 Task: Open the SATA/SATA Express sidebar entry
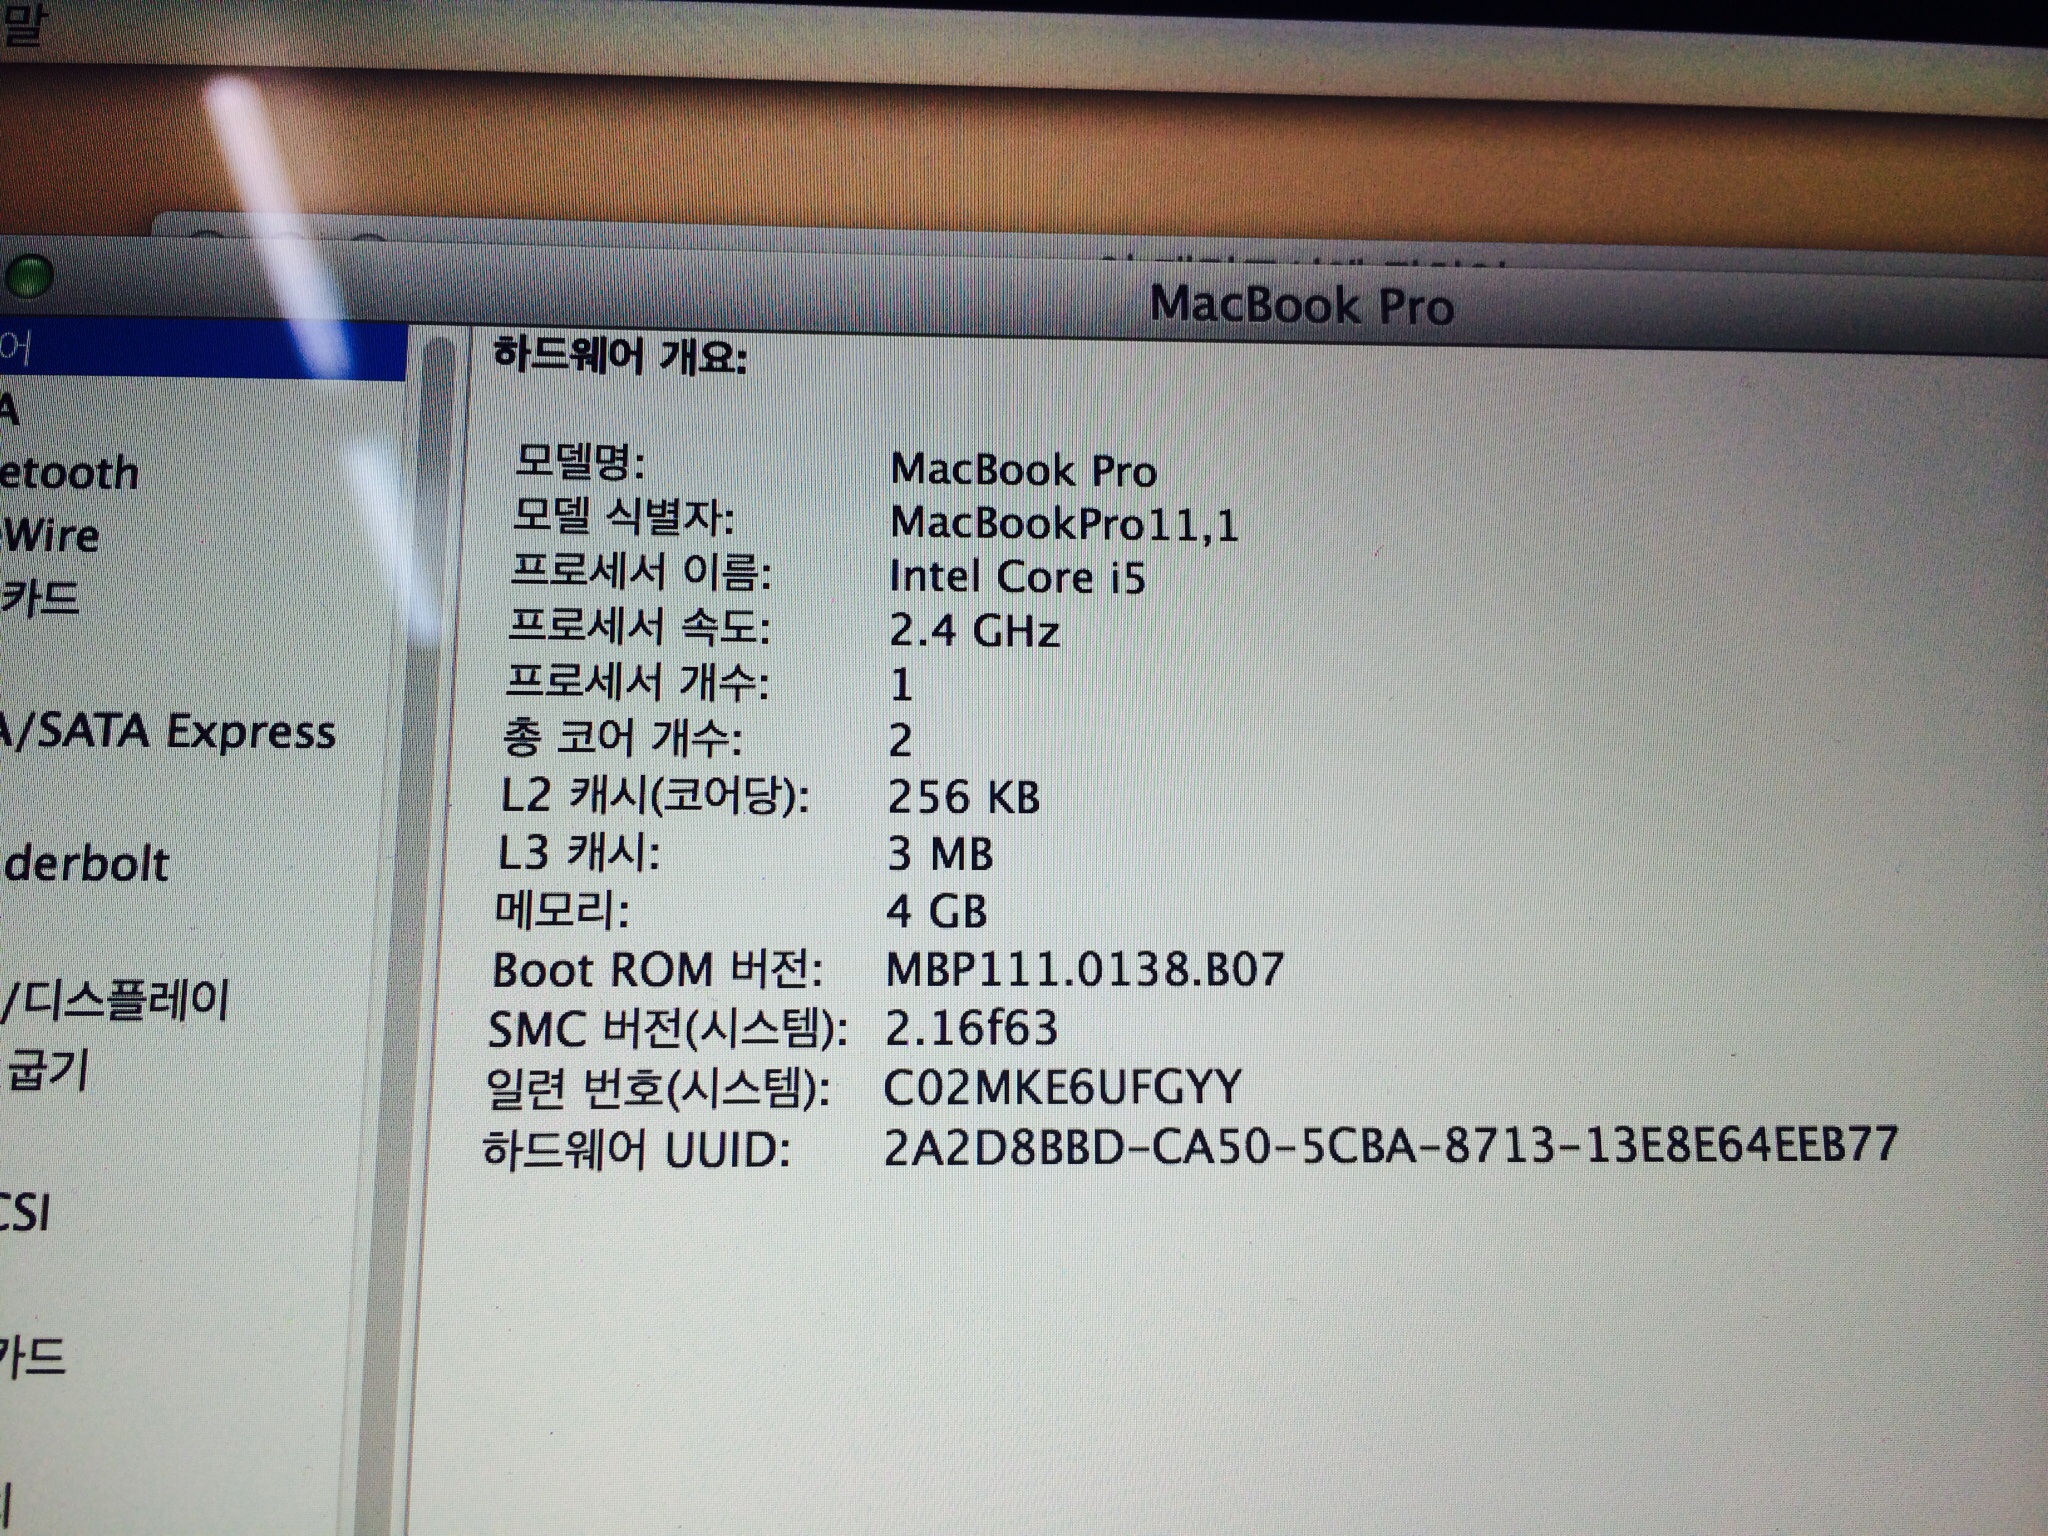168,732
